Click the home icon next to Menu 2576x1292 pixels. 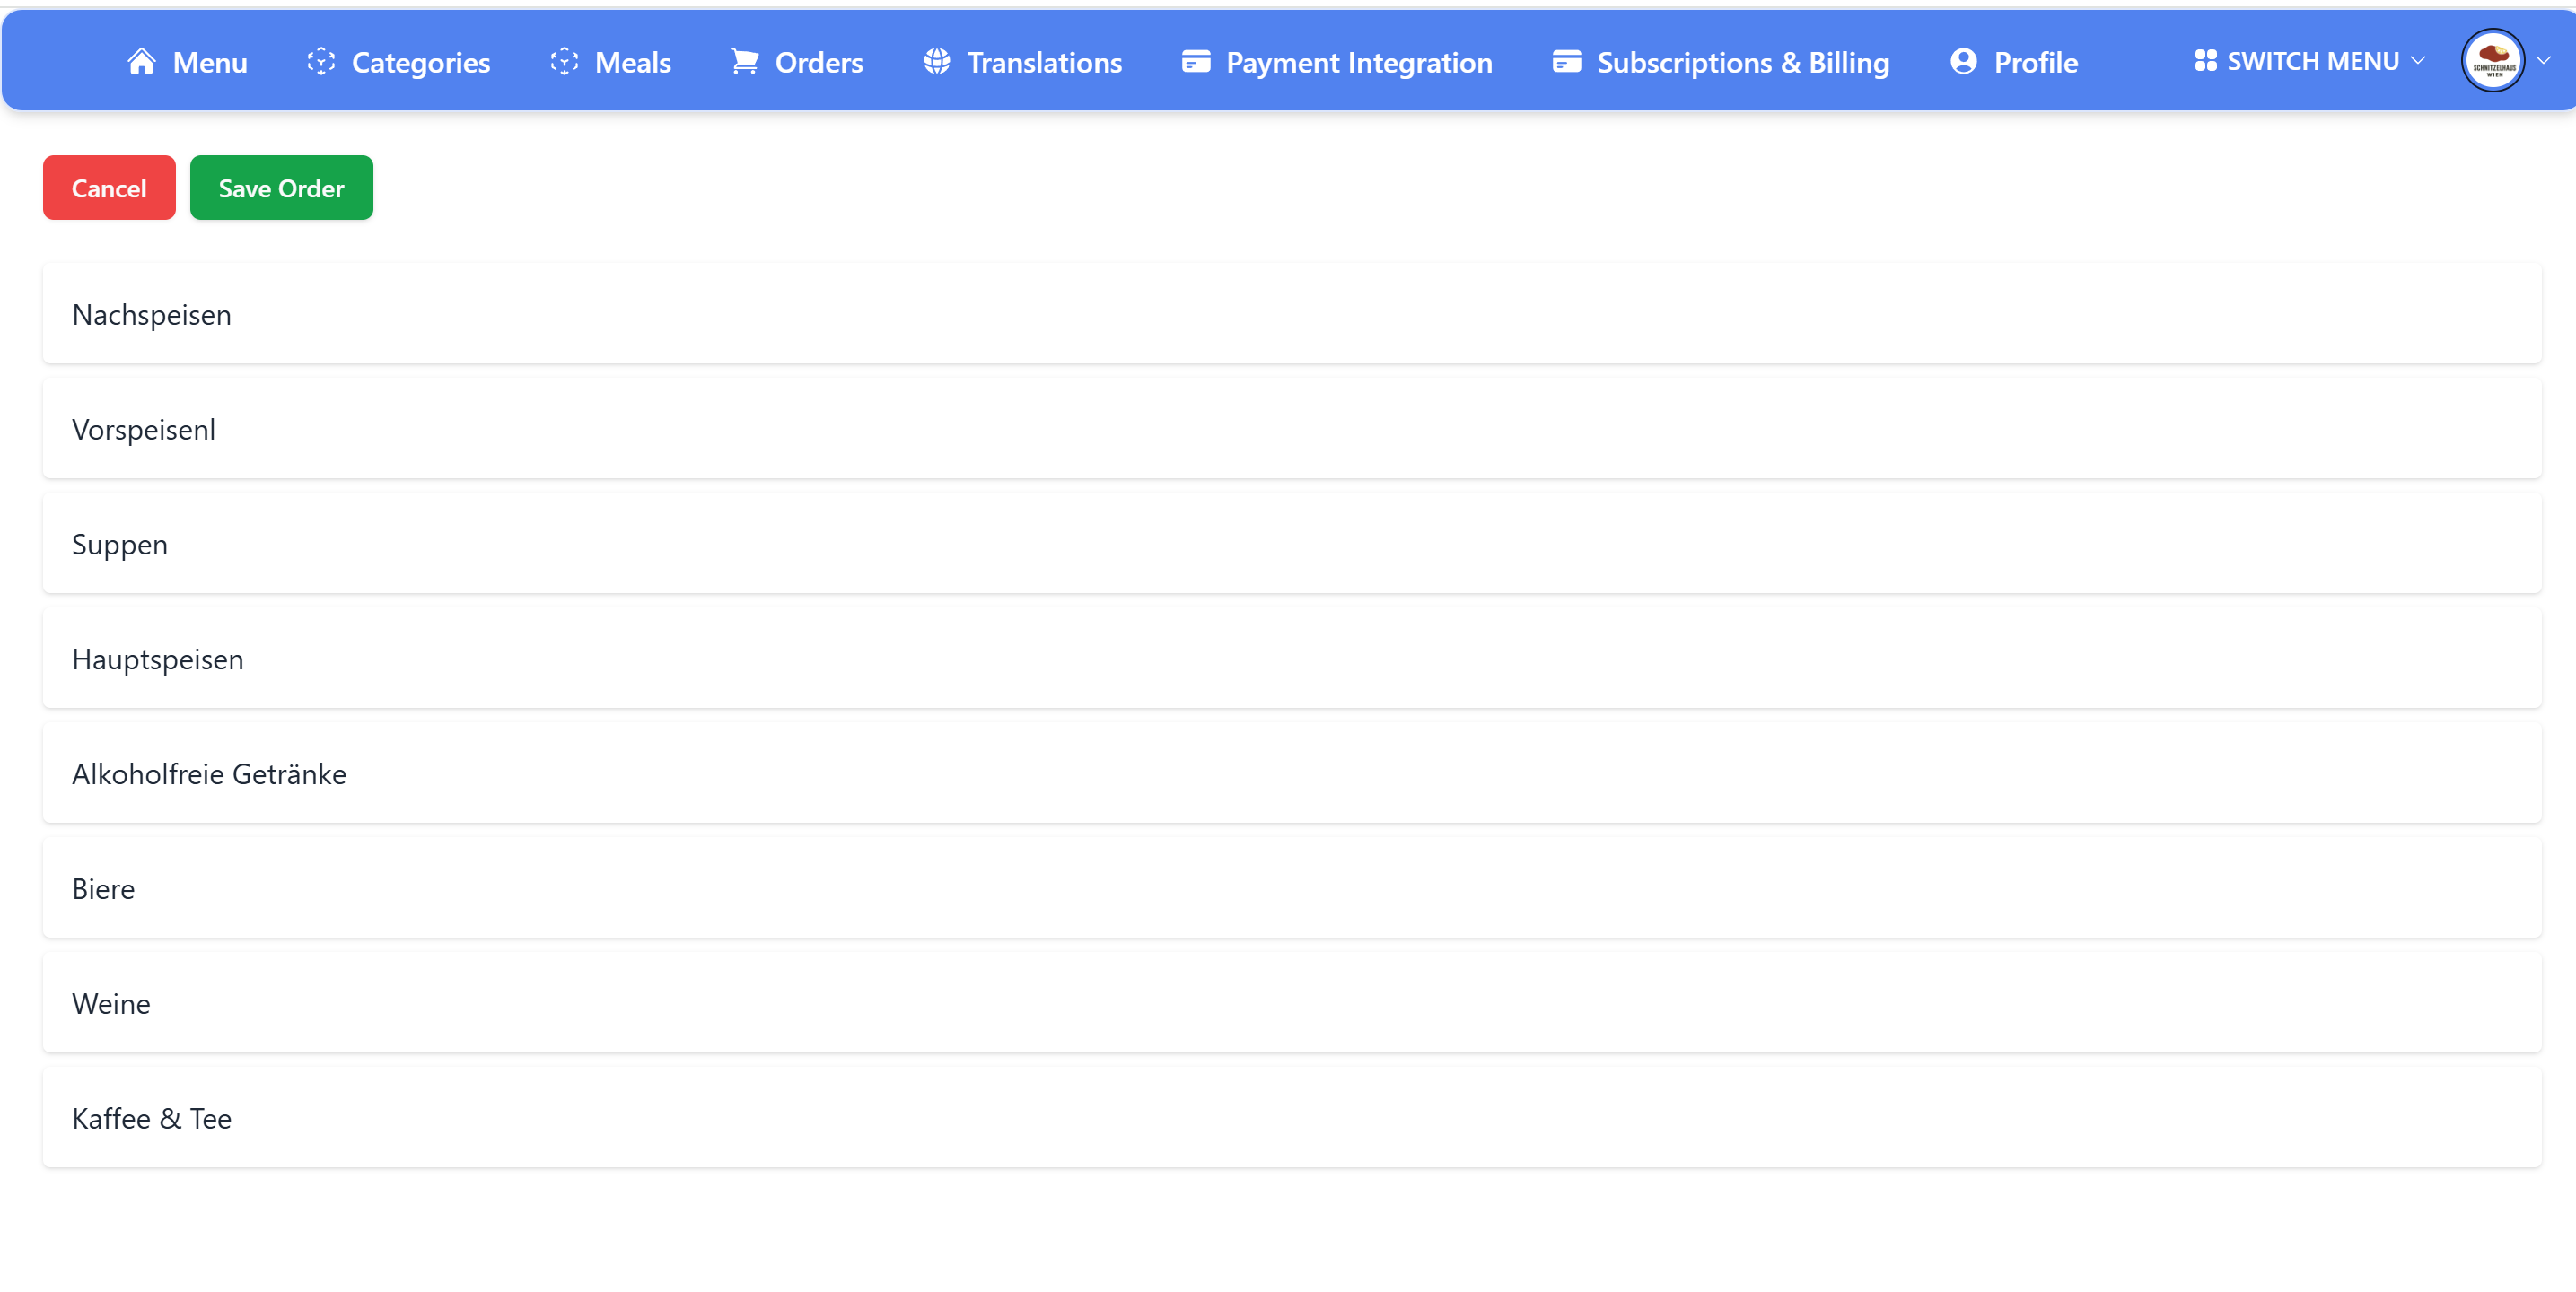pyautogui.click(x=141, y=60)
